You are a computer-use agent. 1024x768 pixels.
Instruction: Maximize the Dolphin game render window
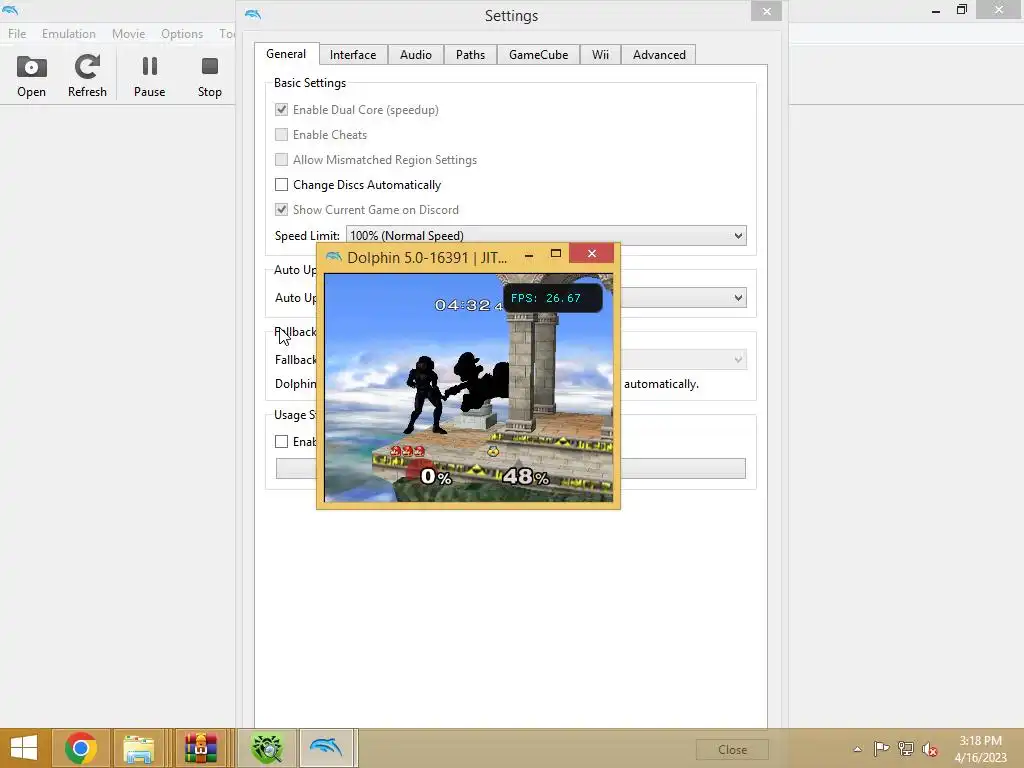tap(556, 253)
